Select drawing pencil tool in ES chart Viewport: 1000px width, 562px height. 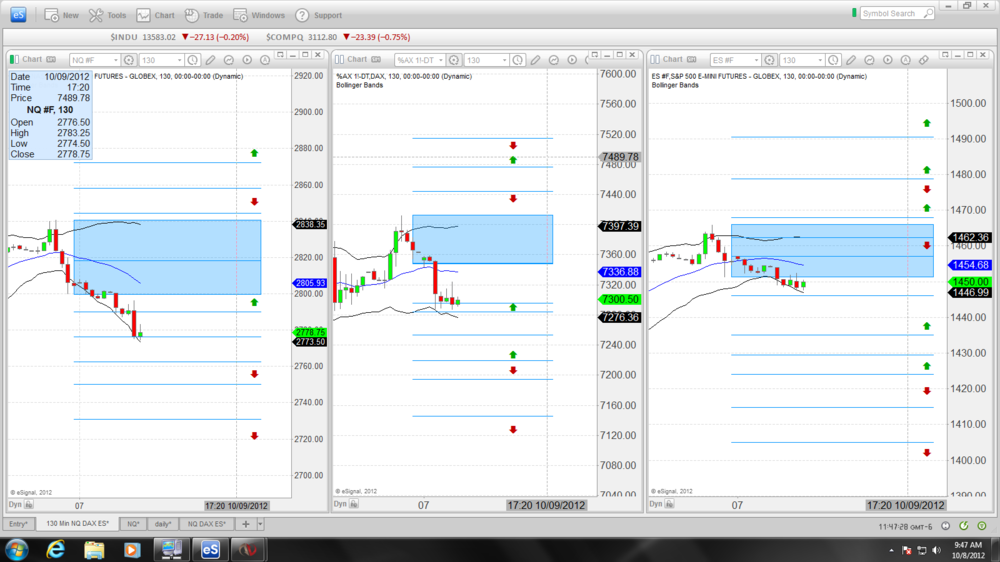(851, 60)
